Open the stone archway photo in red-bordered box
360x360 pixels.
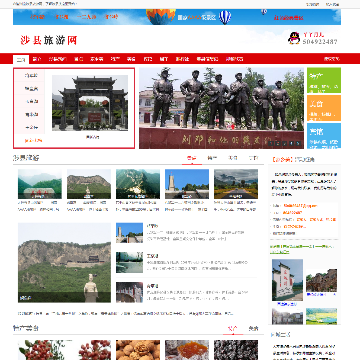pyautogui.click(x=90, y=103)
